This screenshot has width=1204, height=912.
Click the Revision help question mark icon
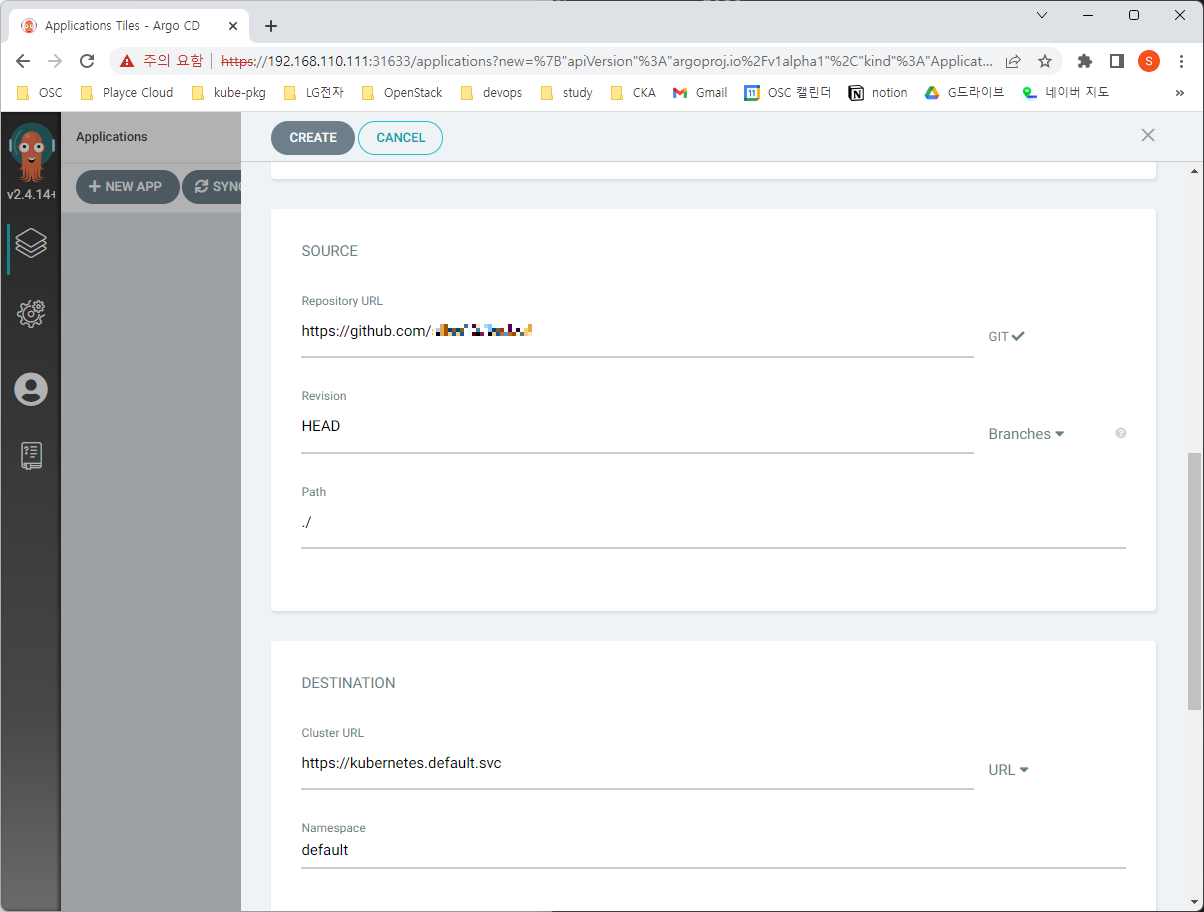tap(1121, 433)
